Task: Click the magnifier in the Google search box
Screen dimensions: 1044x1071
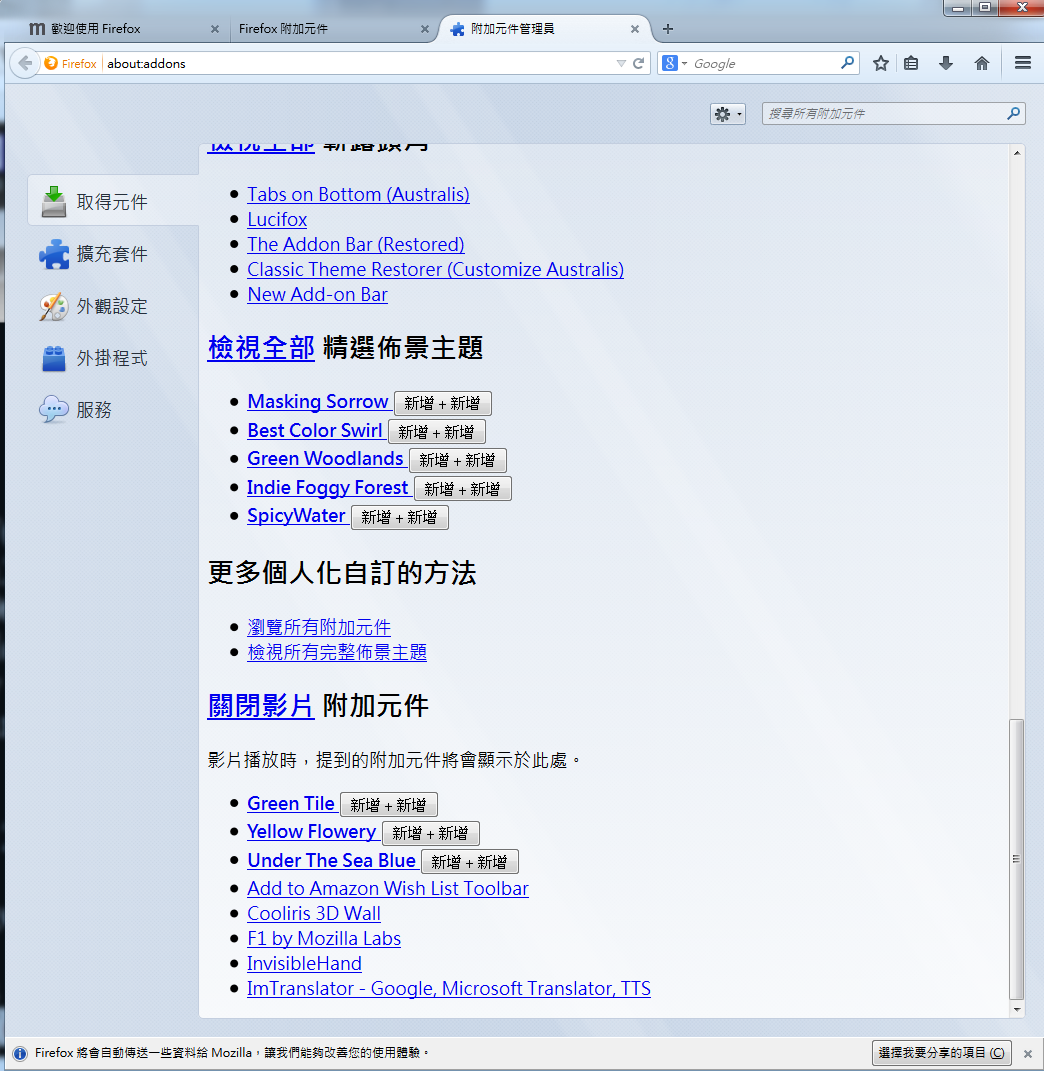Action: tap(847, 63)
